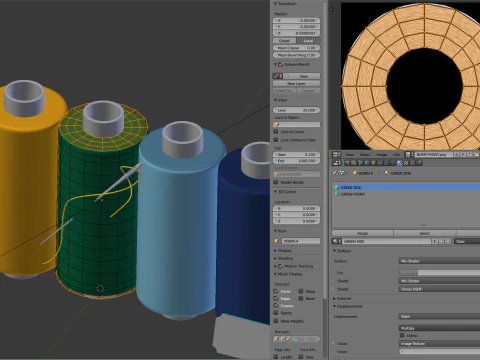Open the Scene properties tab icon

(x=360, y=163)
